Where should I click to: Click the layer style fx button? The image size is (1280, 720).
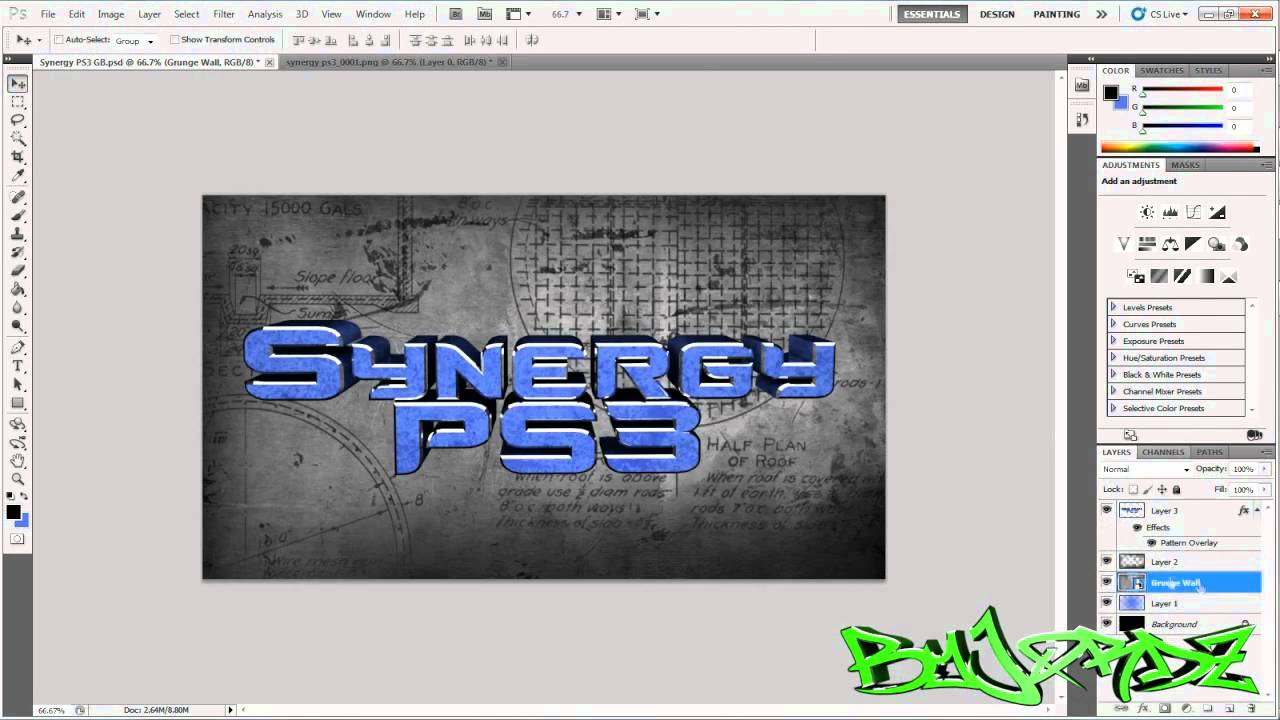point(1143,709)
